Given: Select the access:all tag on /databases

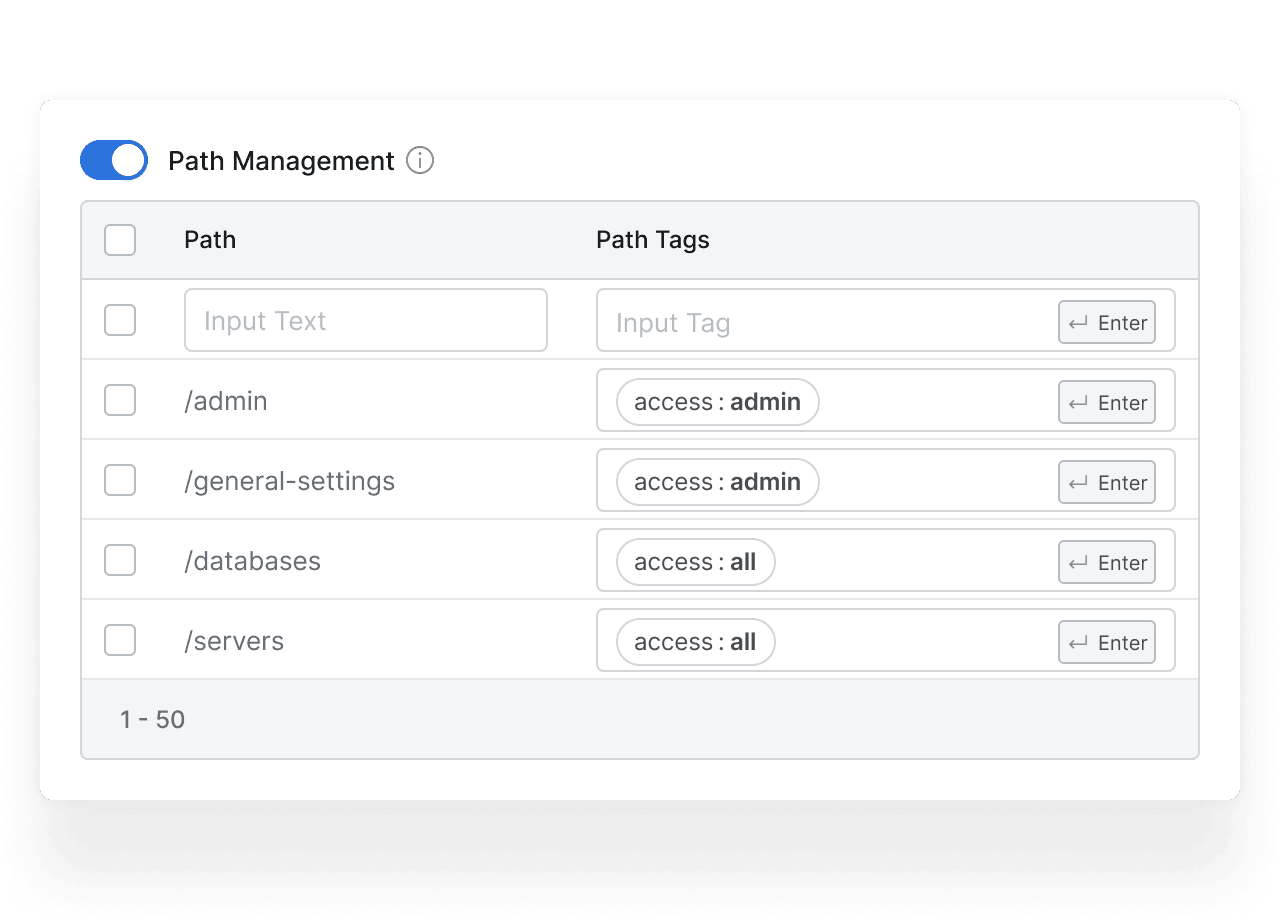Looking at the screenshot, I should 695,562.
